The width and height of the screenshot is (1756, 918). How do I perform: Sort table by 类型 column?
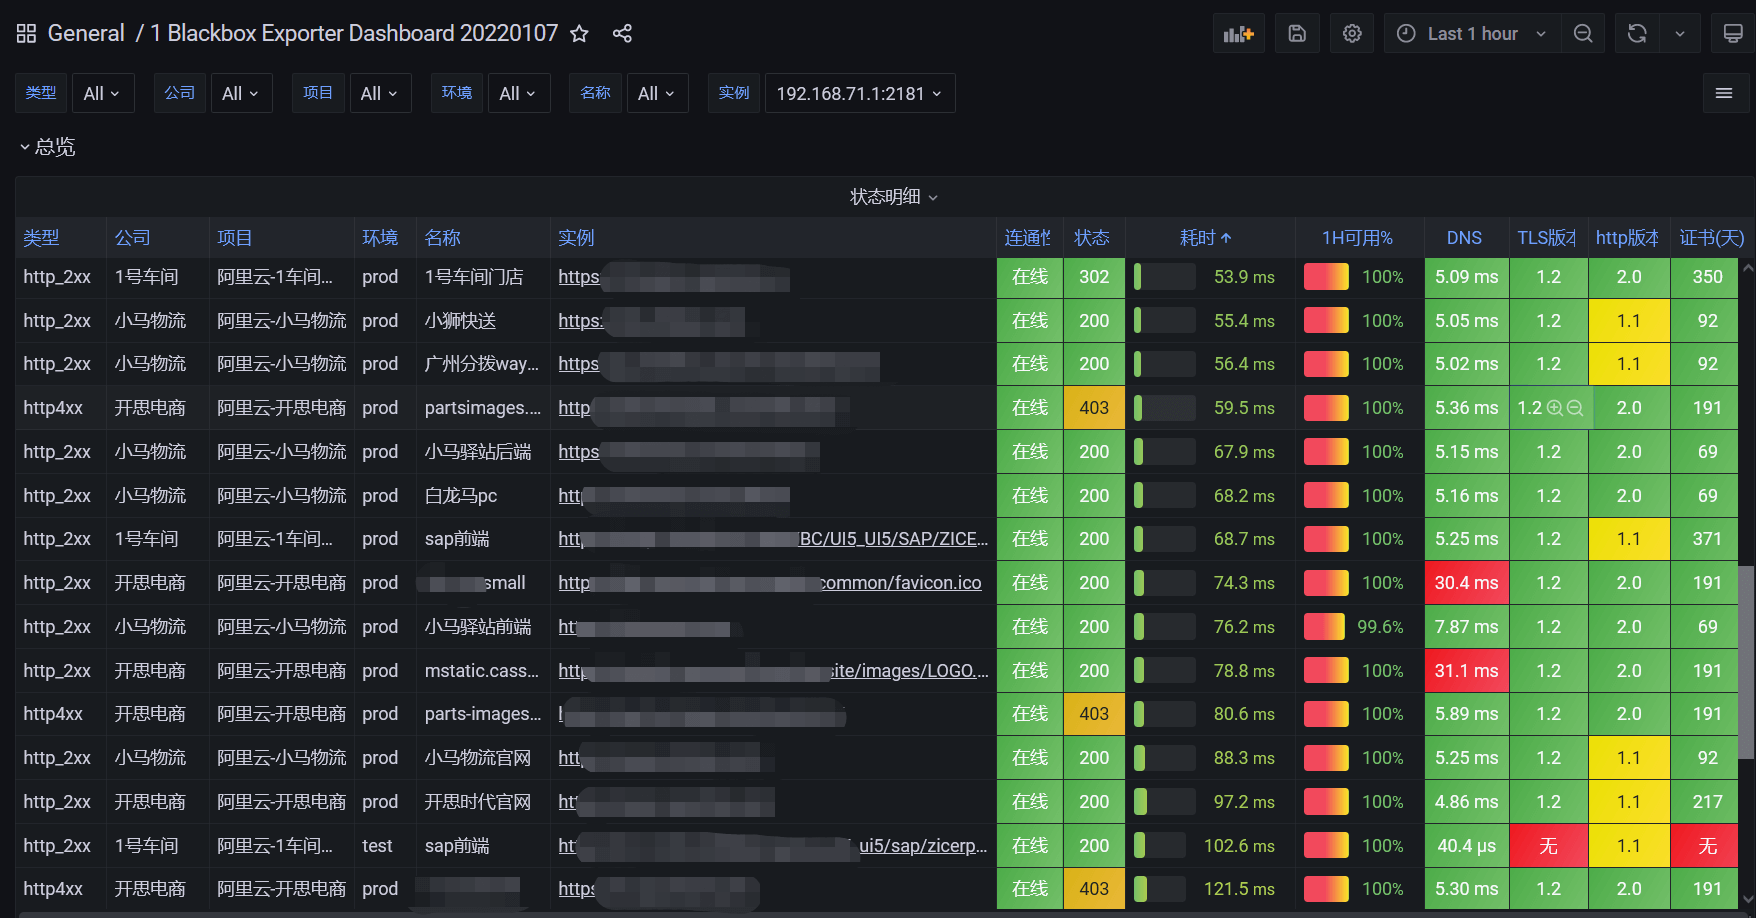[x=41, y=238]
